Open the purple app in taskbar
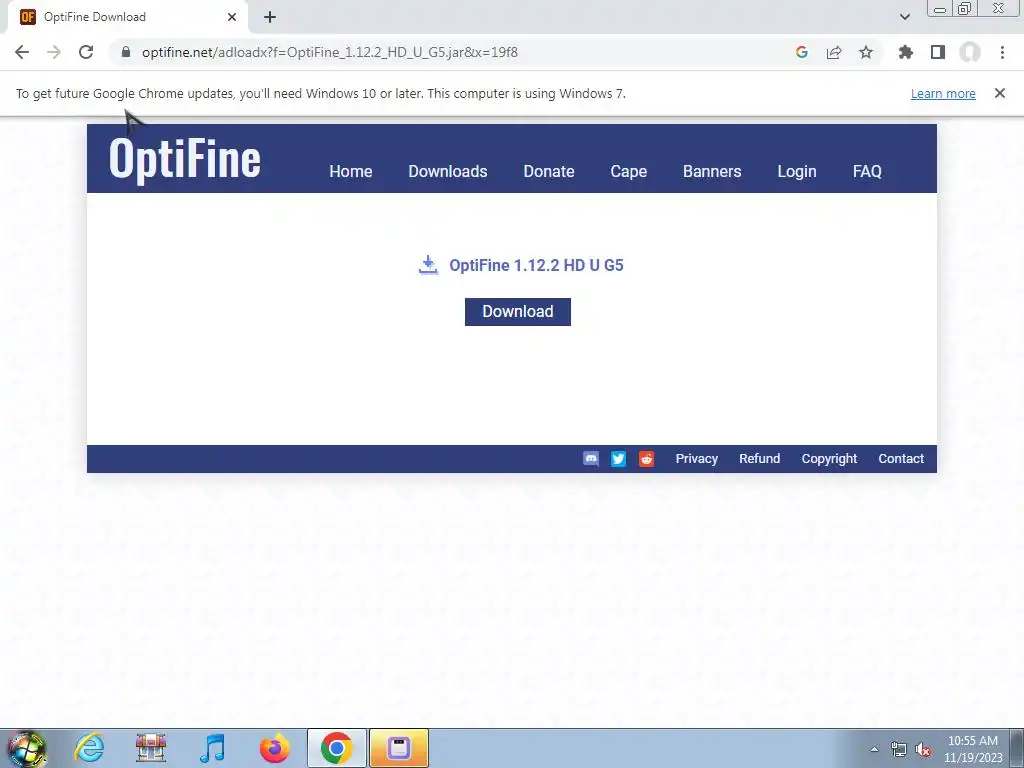Viewport: 1024px width, 768px height. (398, 748)
